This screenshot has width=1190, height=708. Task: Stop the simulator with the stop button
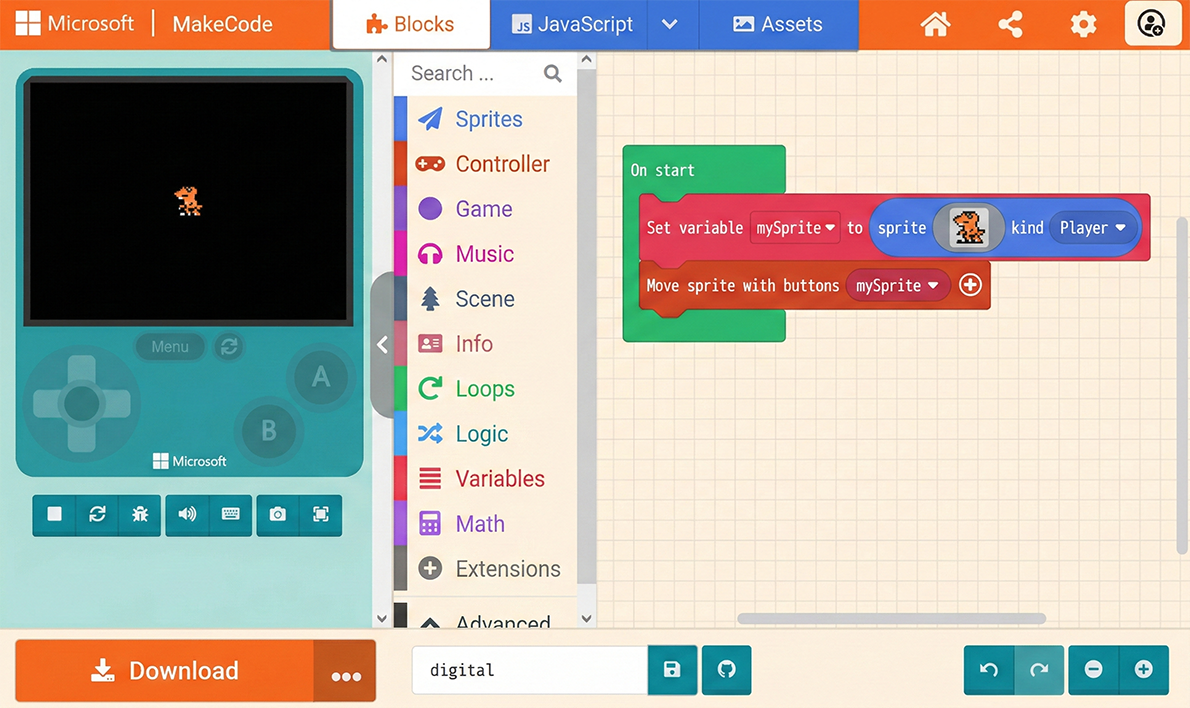(x=55, y=514)
